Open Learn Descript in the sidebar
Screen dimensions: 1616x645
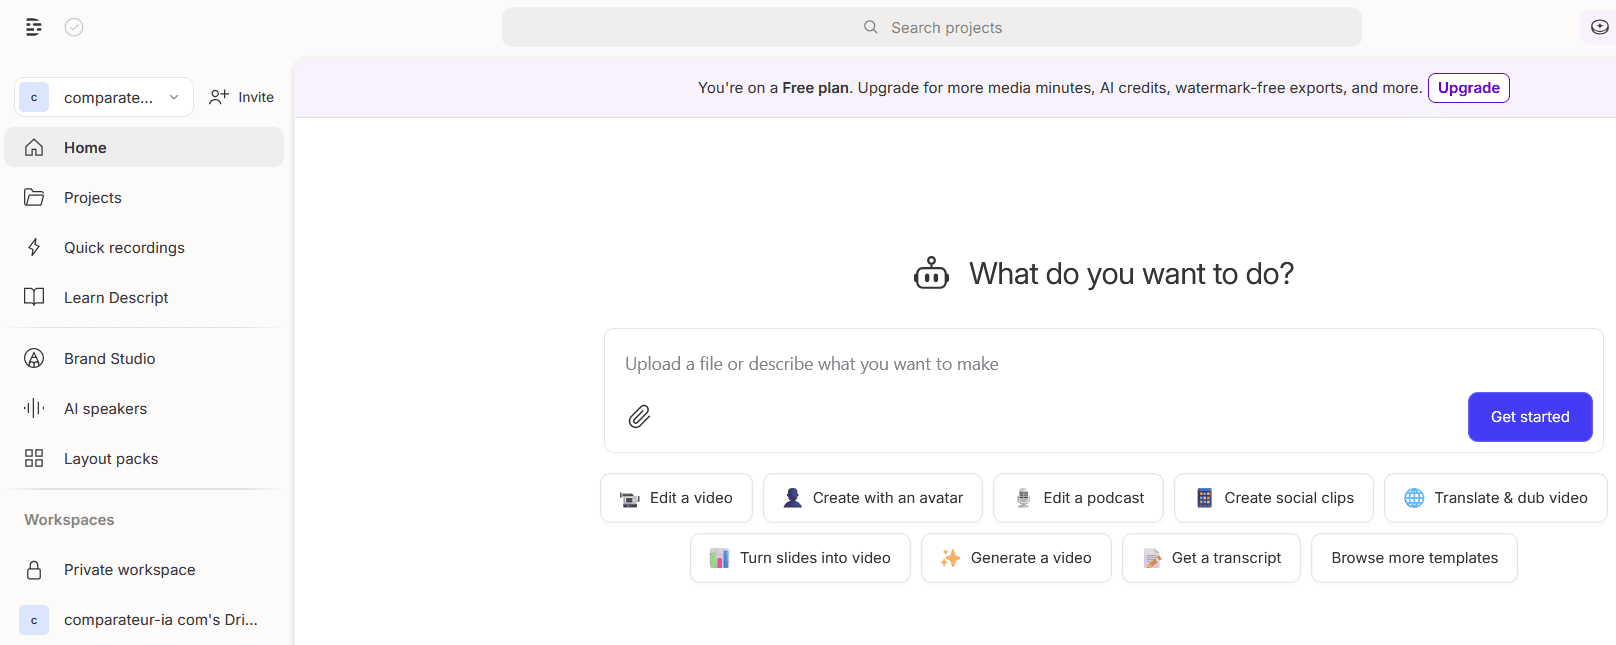point(116,298)
